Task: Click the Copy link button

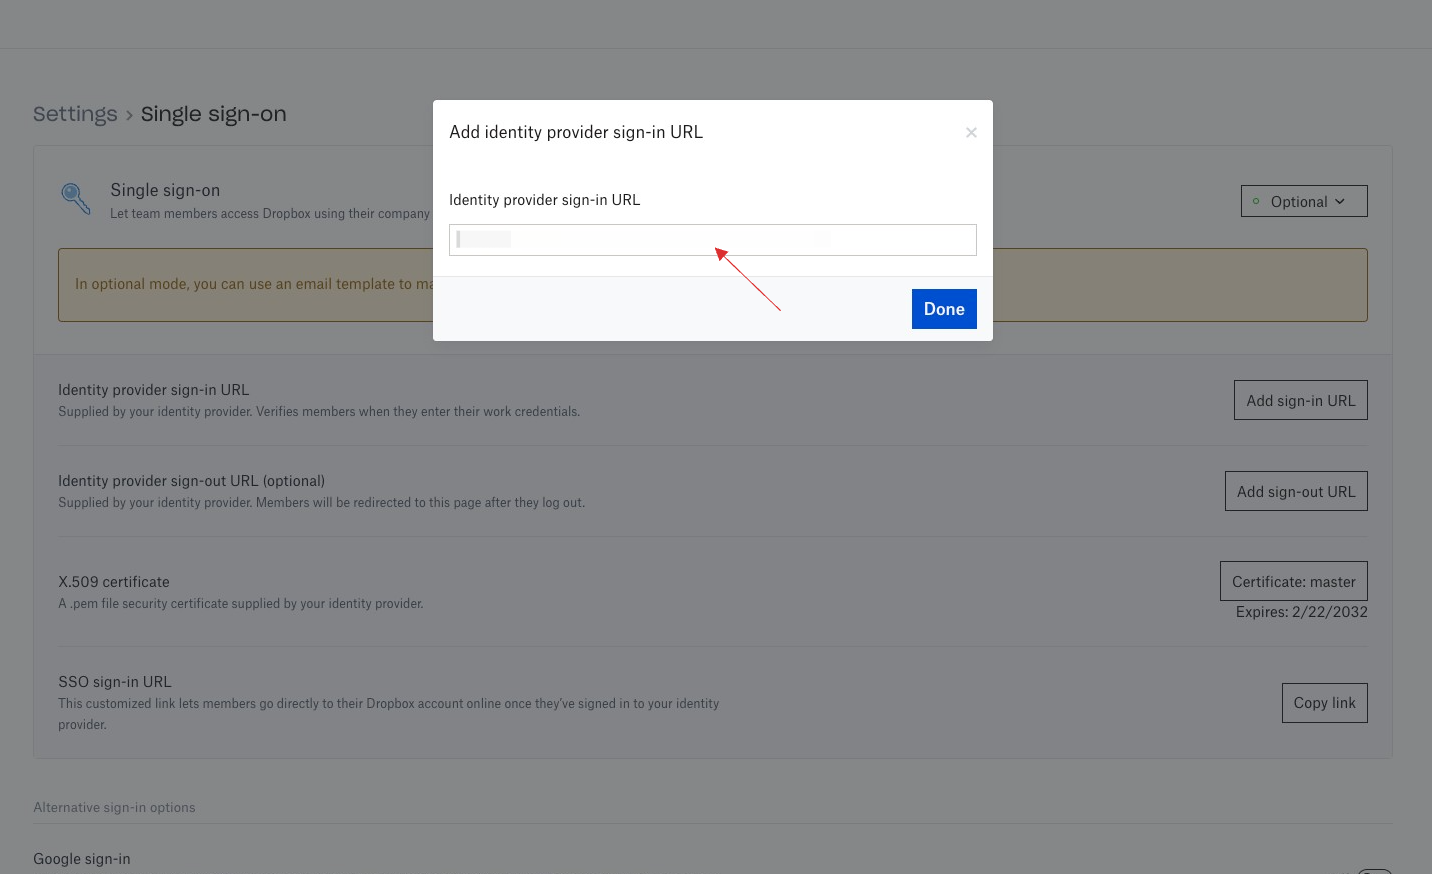Action: (x=1324, y=703)
